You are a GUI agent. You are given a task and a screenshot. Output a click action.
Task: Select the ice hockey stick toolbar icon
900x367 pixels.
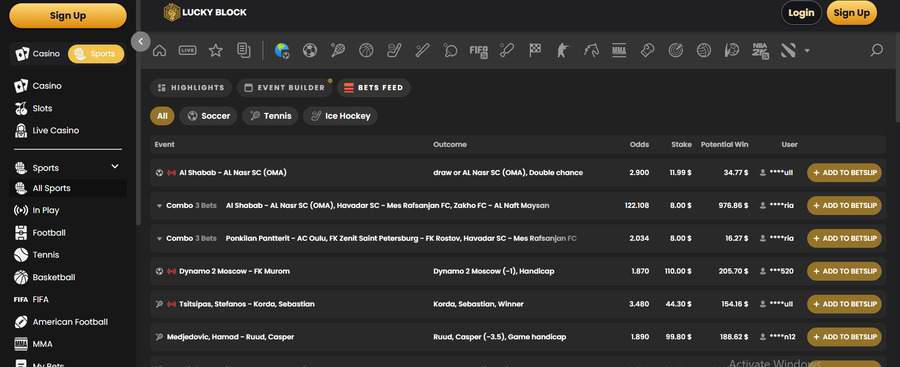point(394,51)
